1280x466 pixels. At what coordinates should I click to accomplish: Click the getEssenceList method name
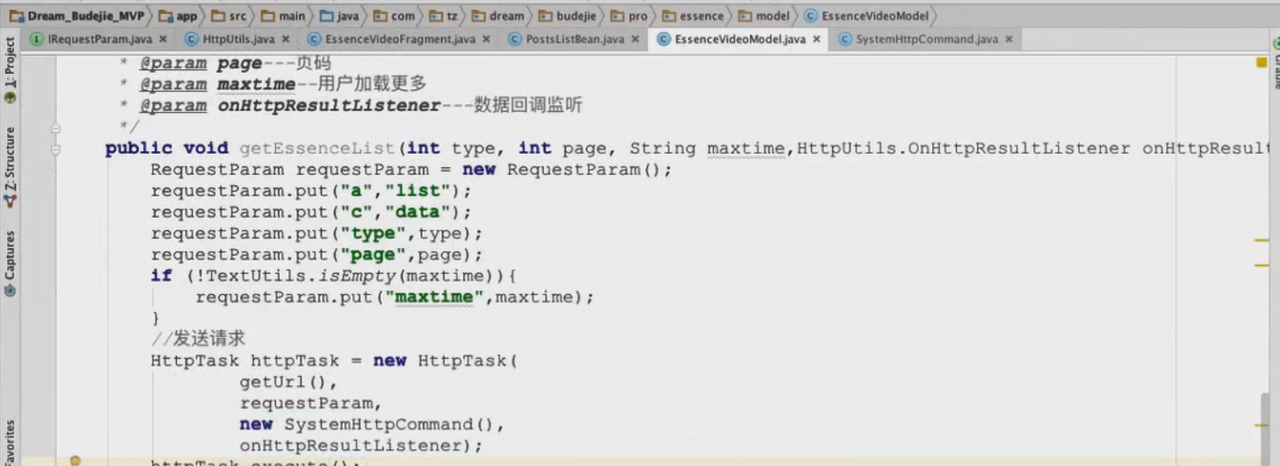pos(318,148)
